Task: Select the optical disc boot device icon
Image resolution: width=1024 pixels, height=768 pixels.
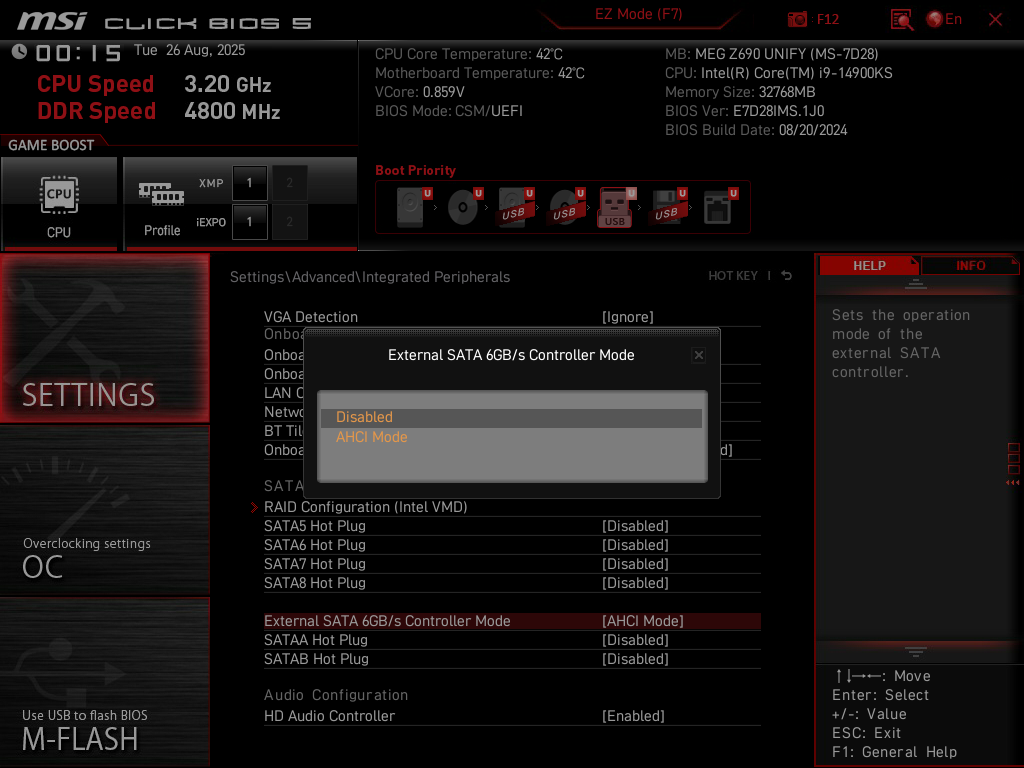Action: click(x=464, y=207)
